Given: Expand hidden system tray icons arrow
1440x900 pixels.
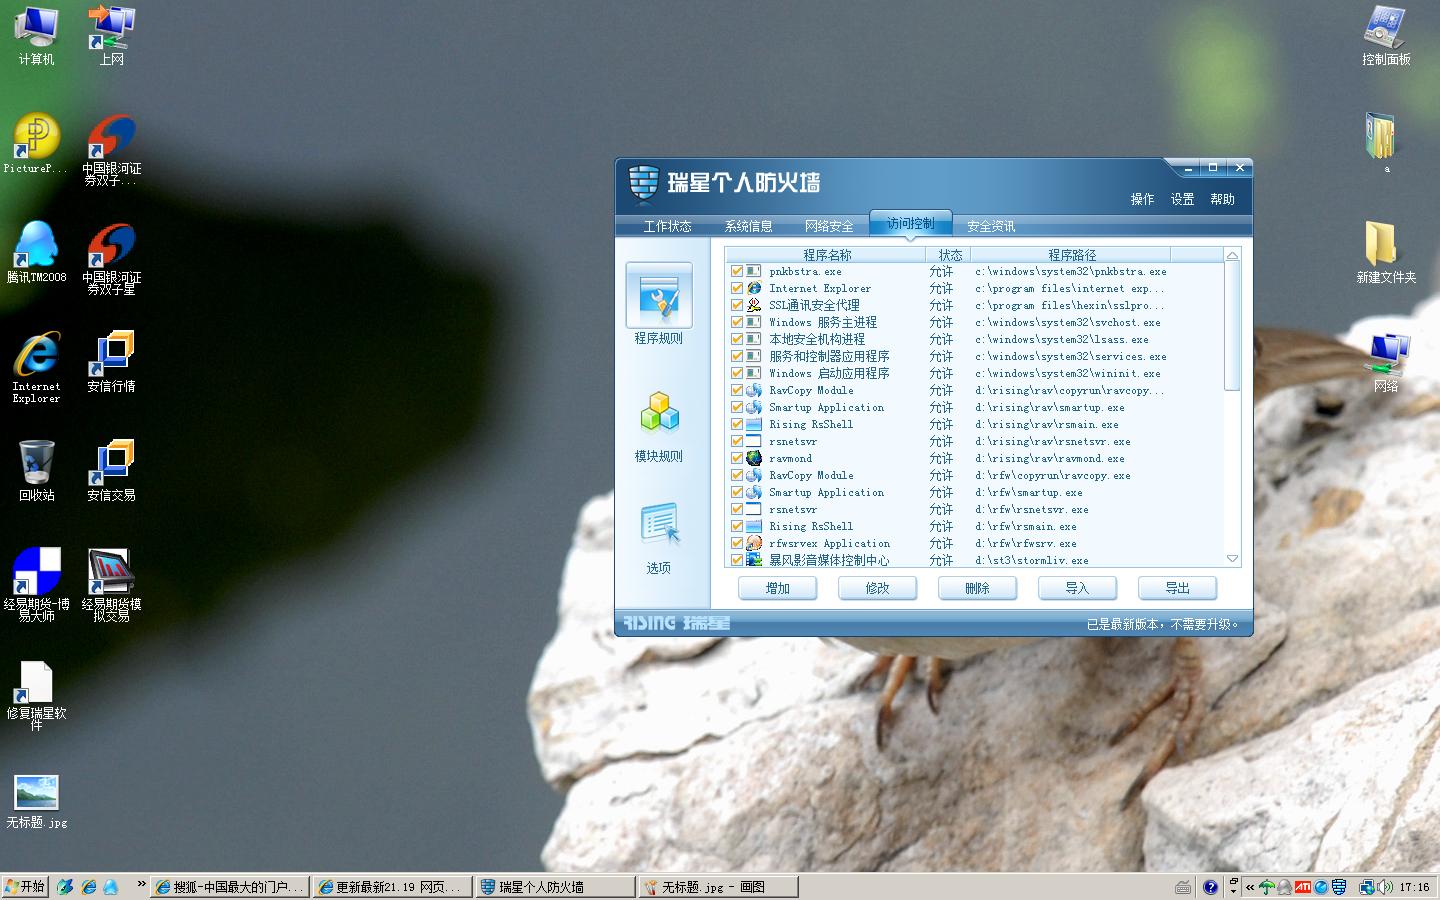Looking at the screenshot, I should pos(1250,887).
